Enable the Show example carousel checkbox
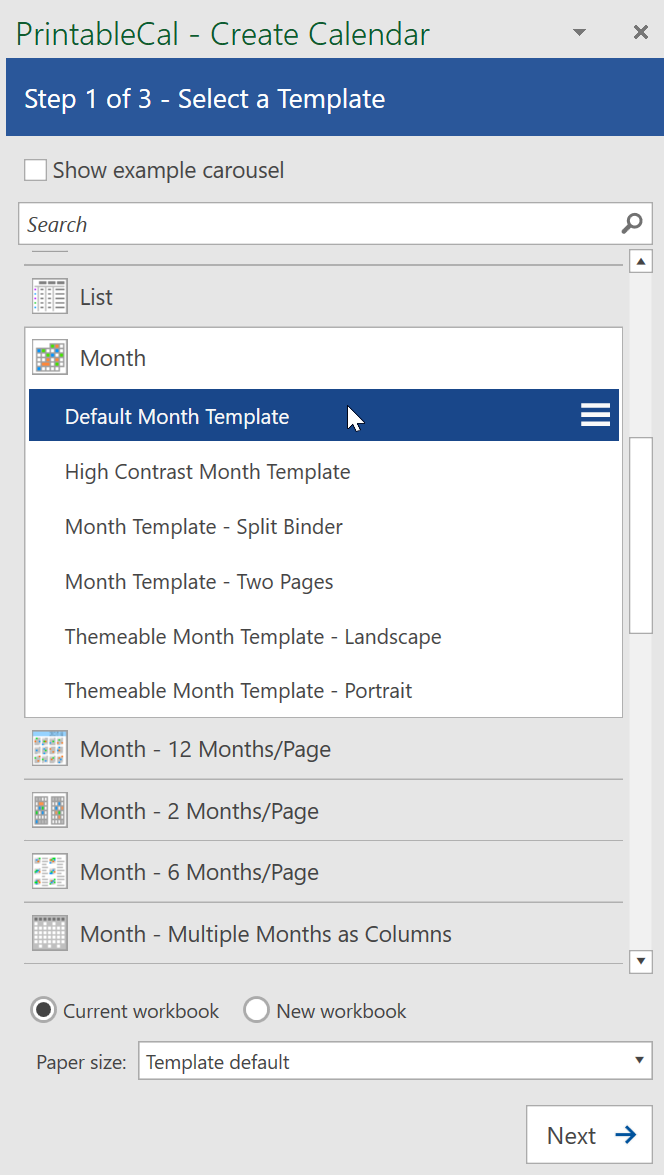Screen dimensions: 664x1175 click(x=35, y=170)
